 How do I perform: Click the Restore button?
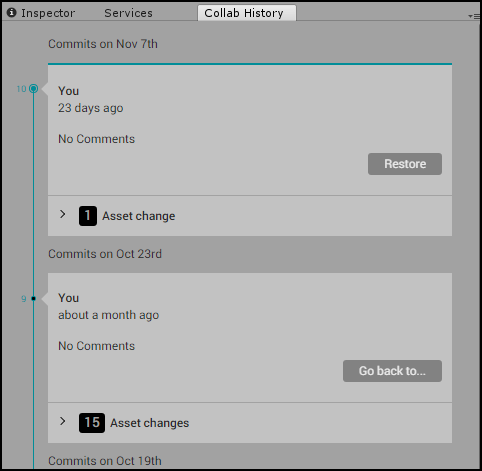point(405,164)
